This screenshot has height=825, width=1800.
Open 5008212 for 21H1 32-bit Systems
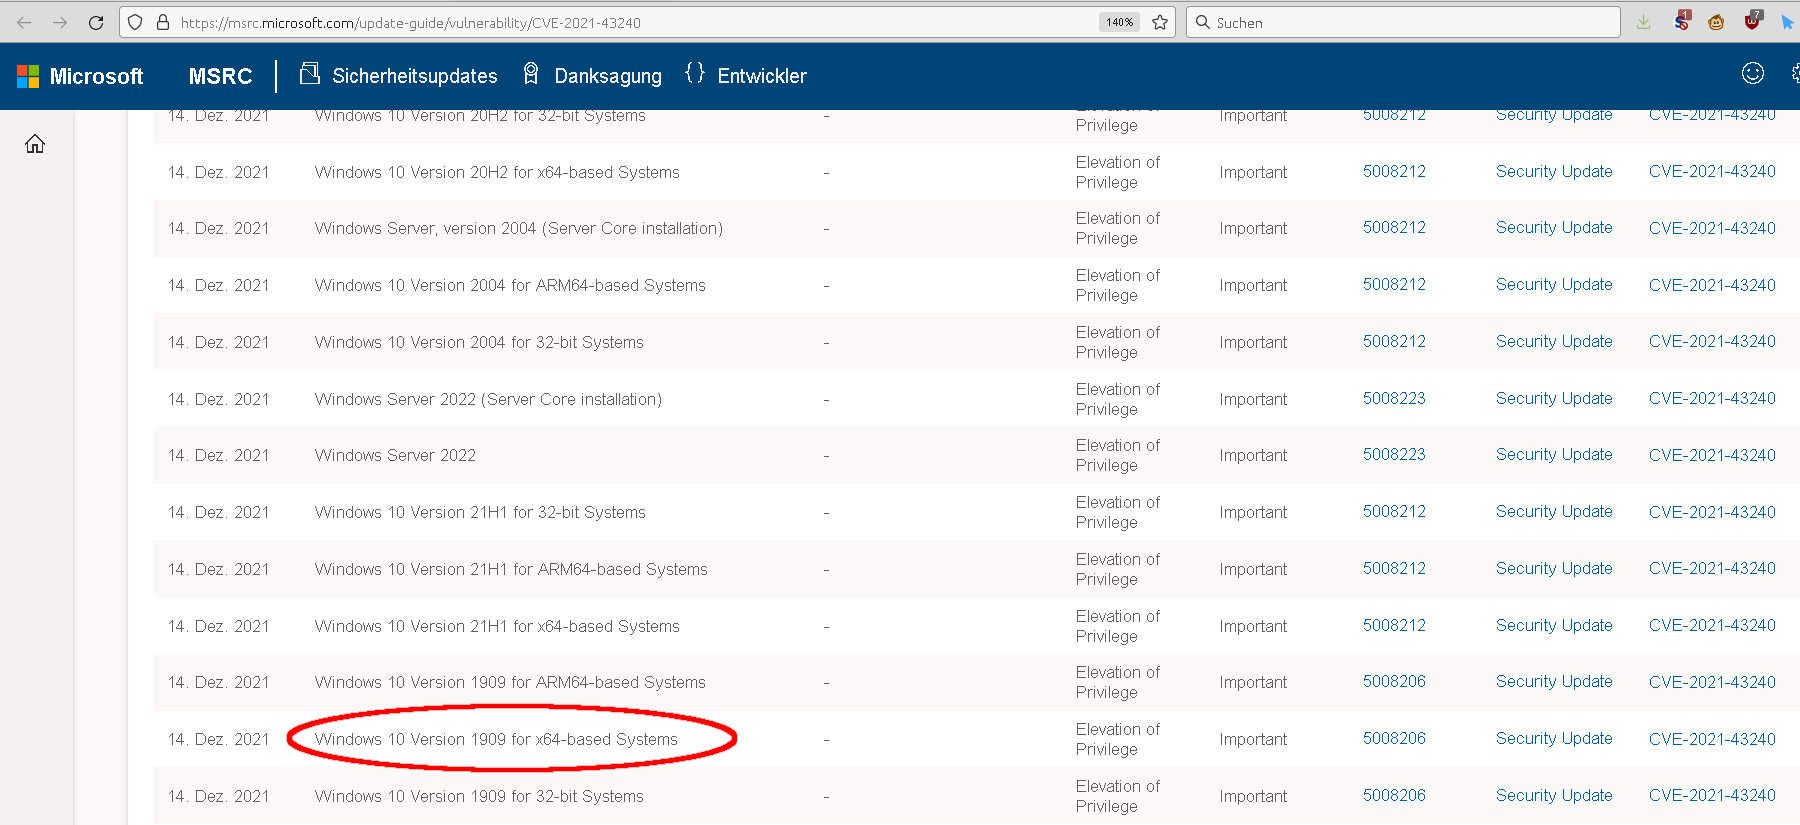point(1394,511)
